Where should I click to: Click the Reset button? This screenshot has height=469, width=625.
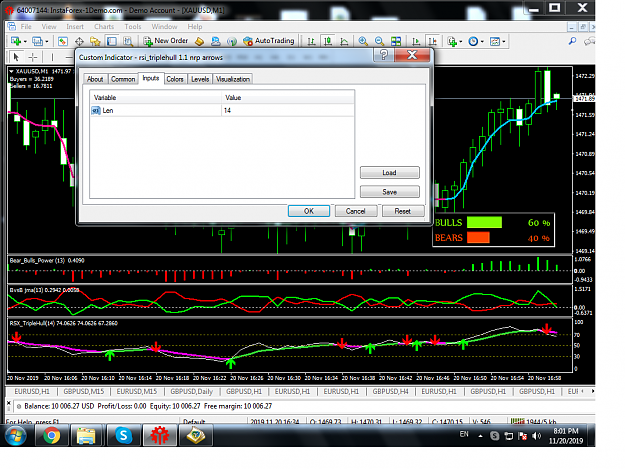tap(403, 211)
